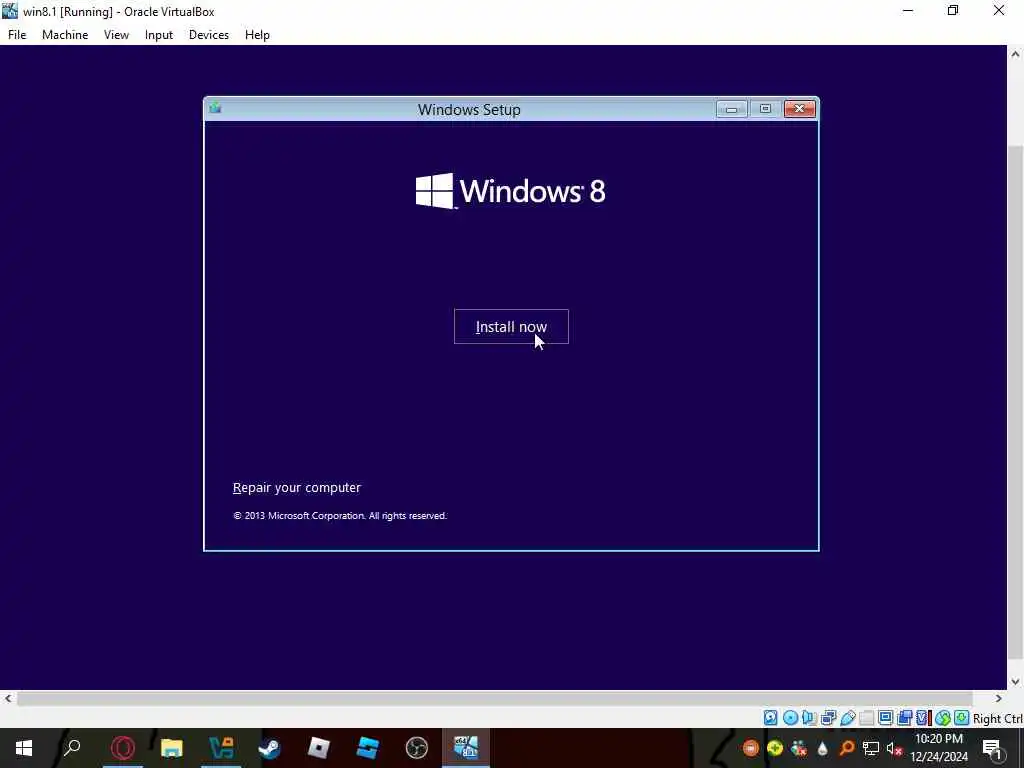Screen dimensions: 1024x768
Task: Click the recording status icon
Action: [x=904, y=718]
